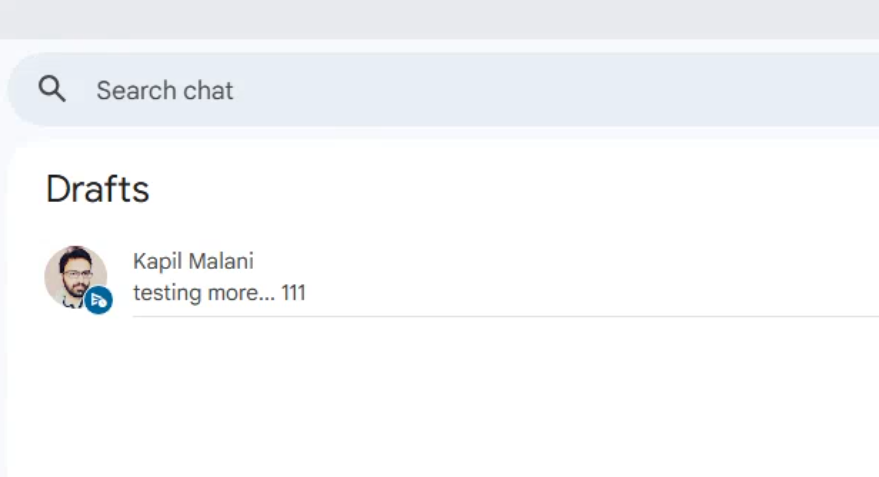Select the Drafts heading
The image size is (879, 477).
click(97, 189)
